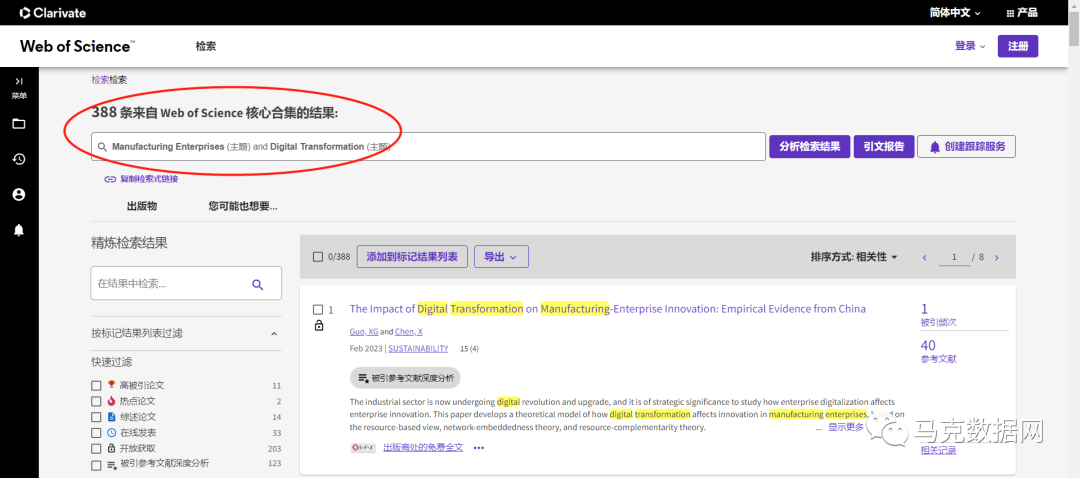Tick the review articles checkbox
The image size is (1080, 478).
(x=96, y=417)
